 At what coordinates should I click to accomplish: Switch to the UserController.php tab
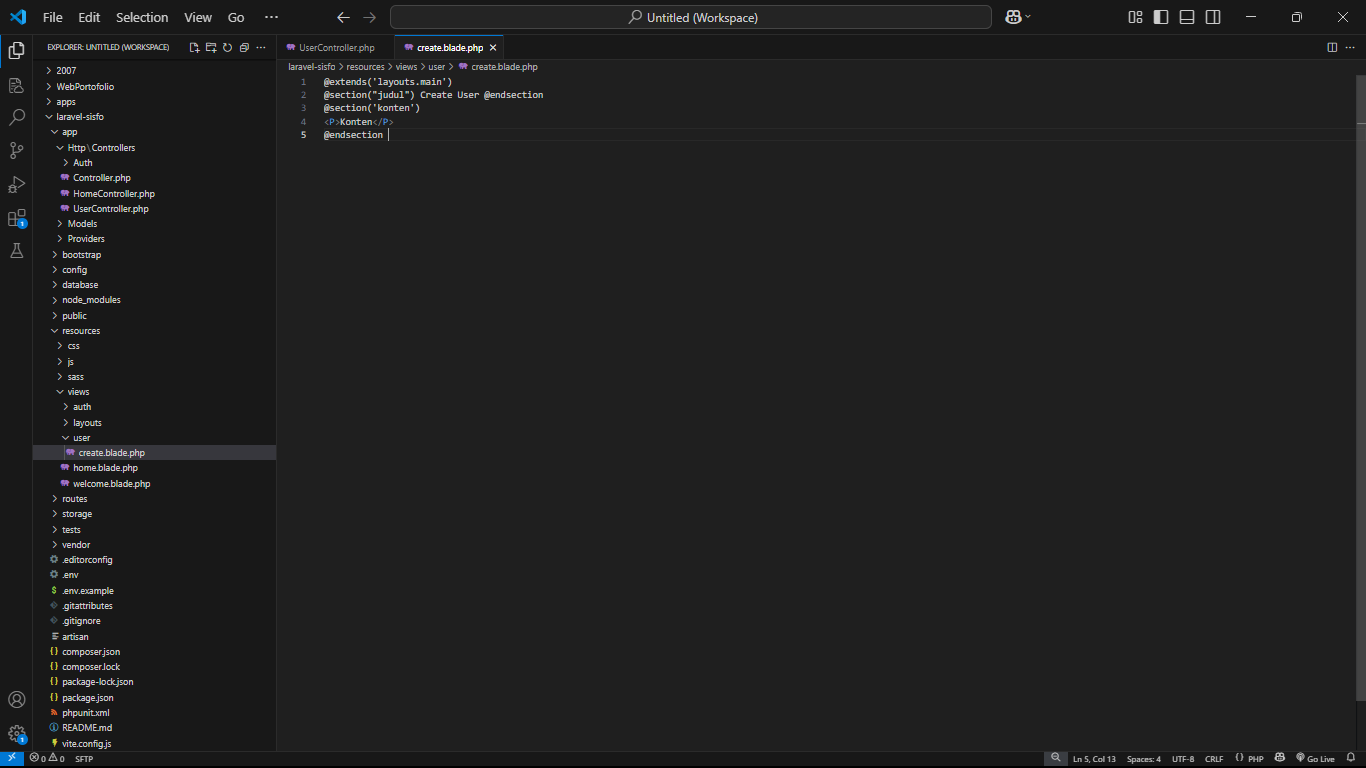pyautogui.click(x=336, y=48)
